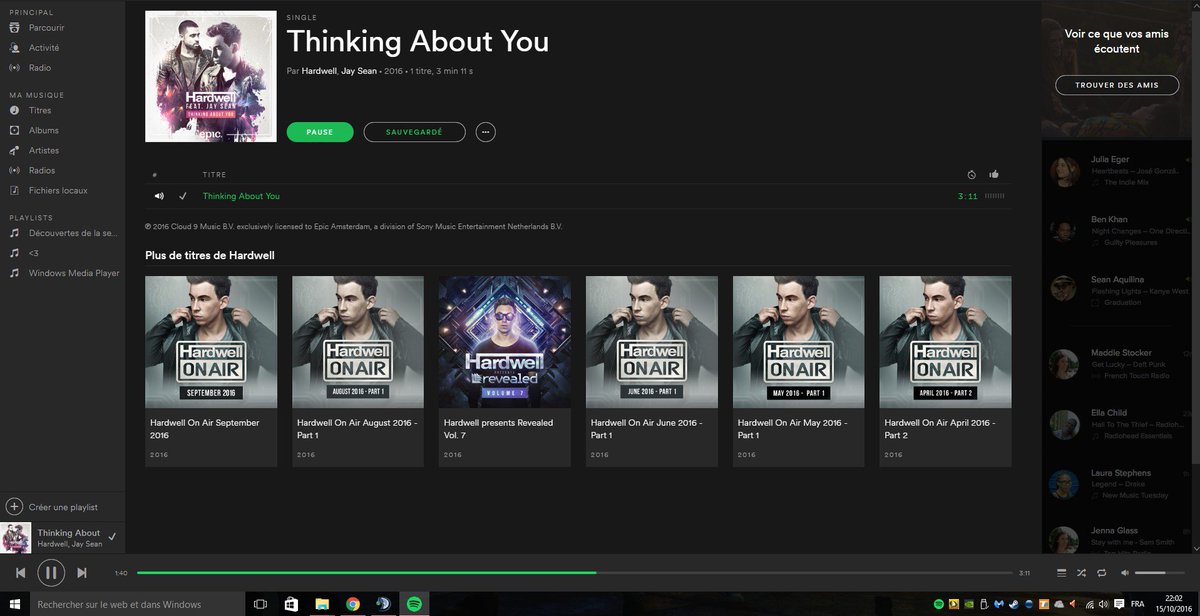
Task: Click the Spotify taskbar icon
Action: click(414, 604)
